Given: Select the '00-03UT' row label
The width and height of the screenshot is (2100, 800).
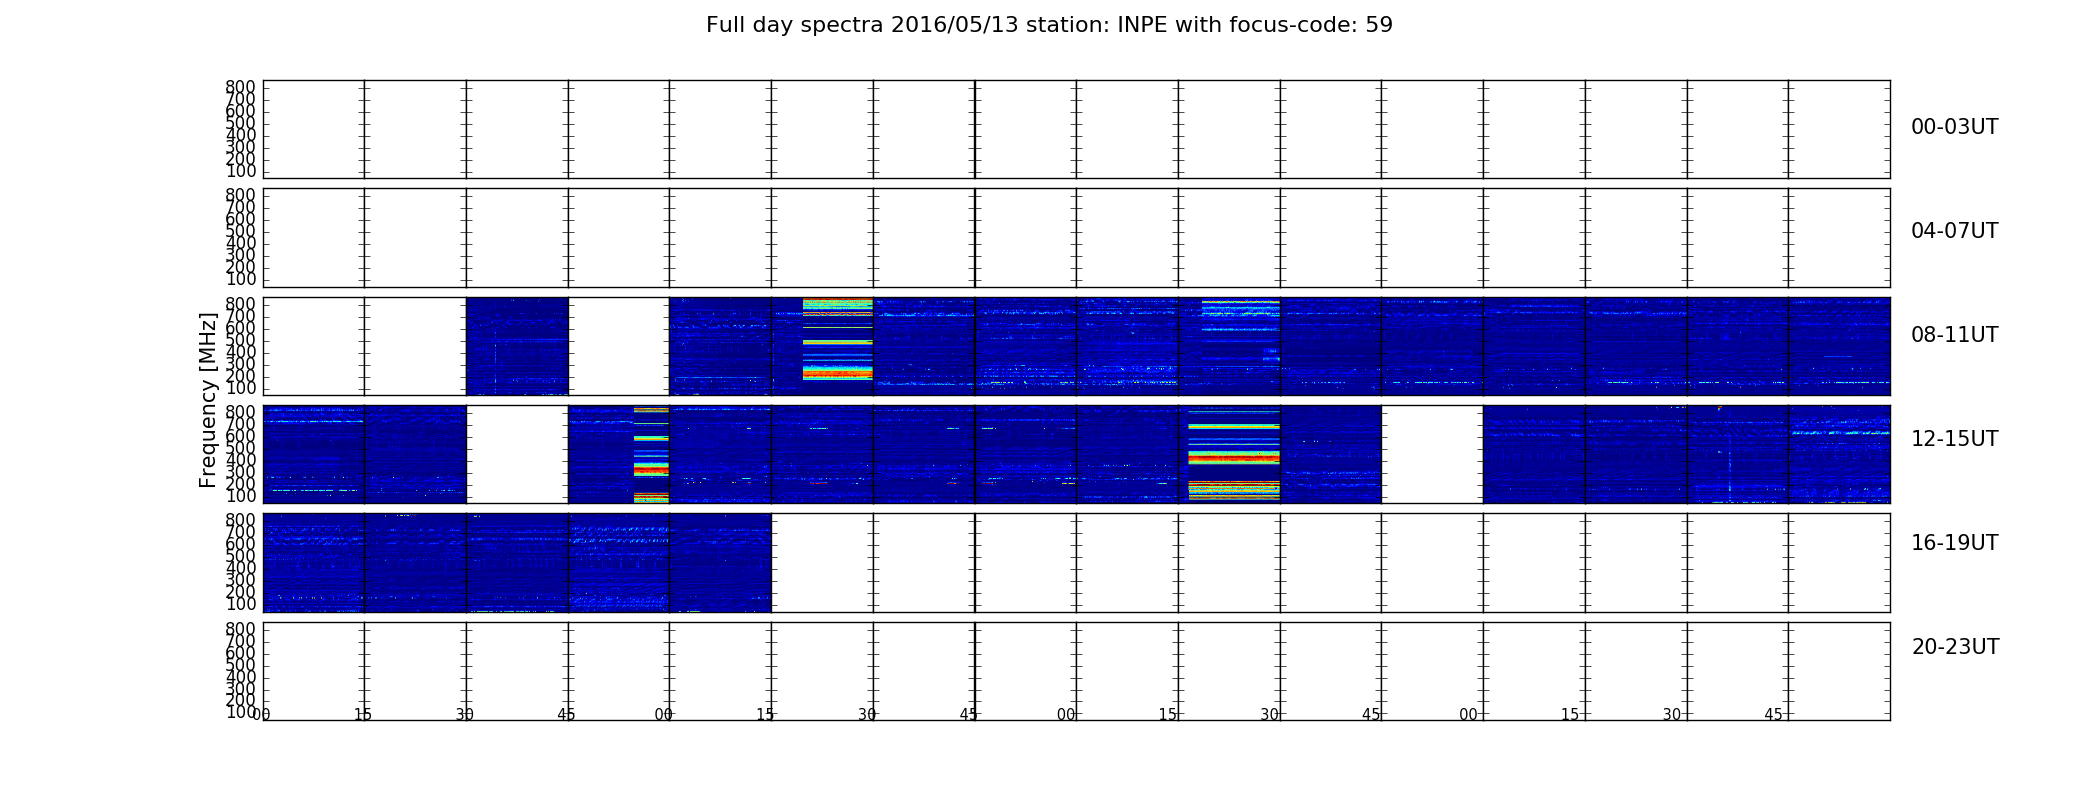Looking at the screenshot, I should pyautogui.click(x=1954, y=127).
